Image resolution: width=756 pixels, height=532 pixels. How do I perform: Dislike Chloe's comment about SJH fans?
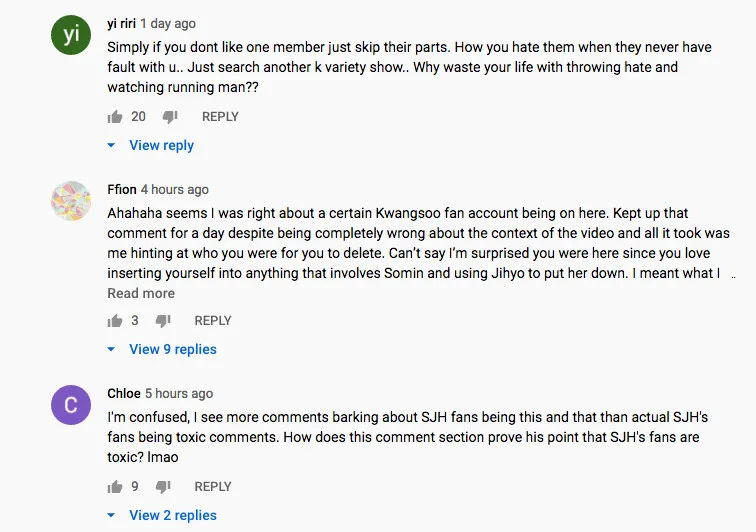click(163, 487)
